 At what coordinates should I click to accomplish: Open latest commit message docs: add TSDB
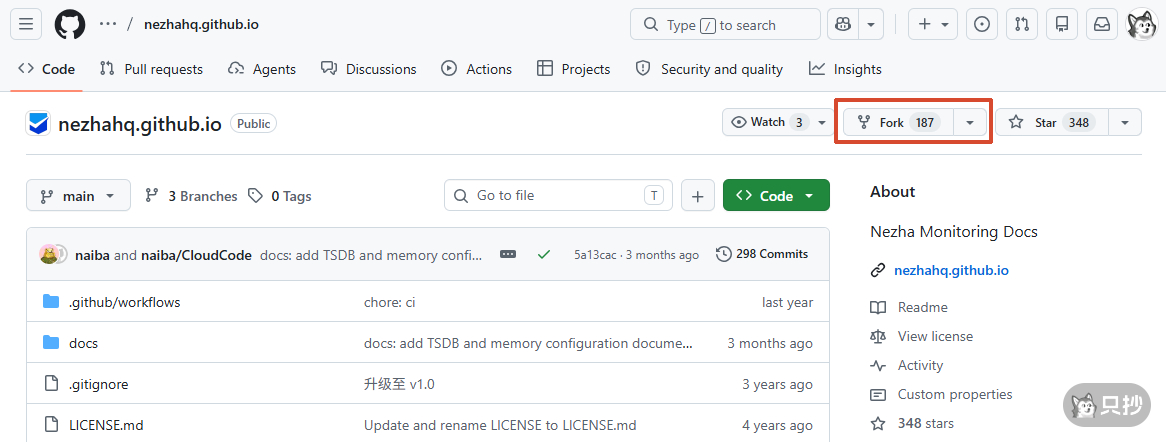(371, 255)
